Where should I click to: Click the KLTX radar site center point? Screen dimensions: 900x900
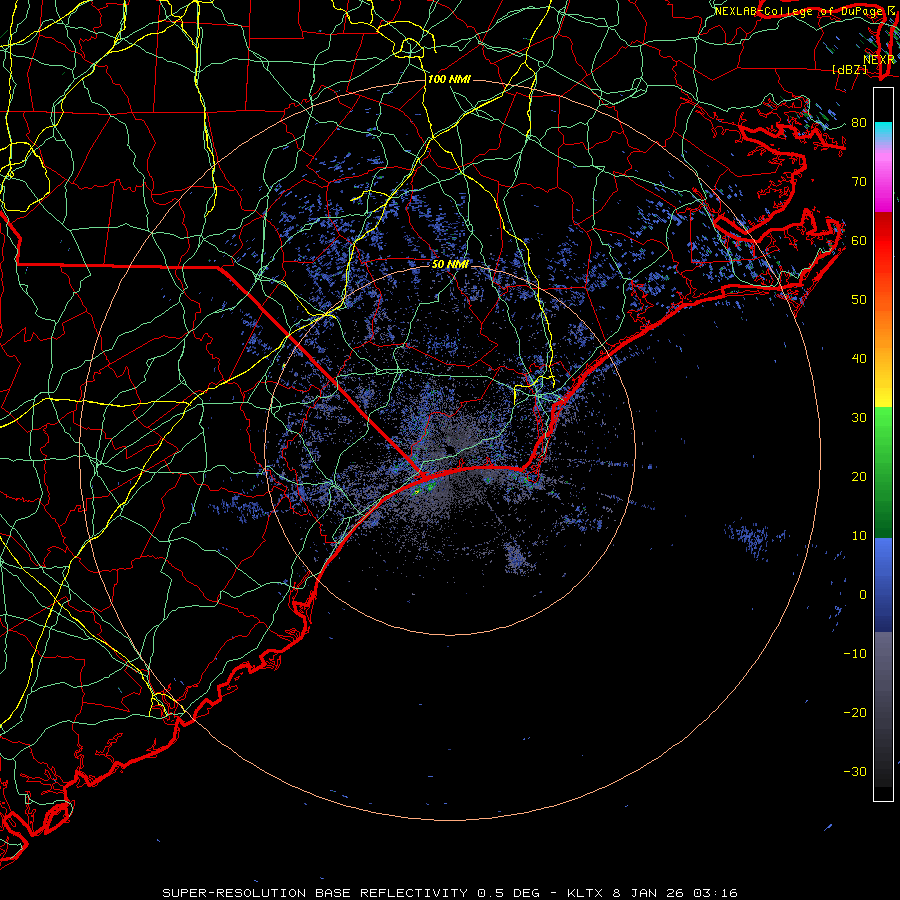pos(450,450)
